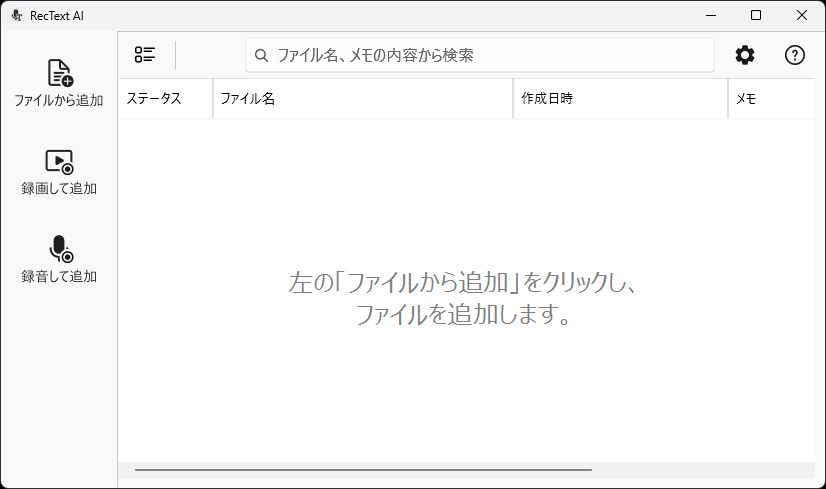Minimize the RecText AI window

(711, 15)
